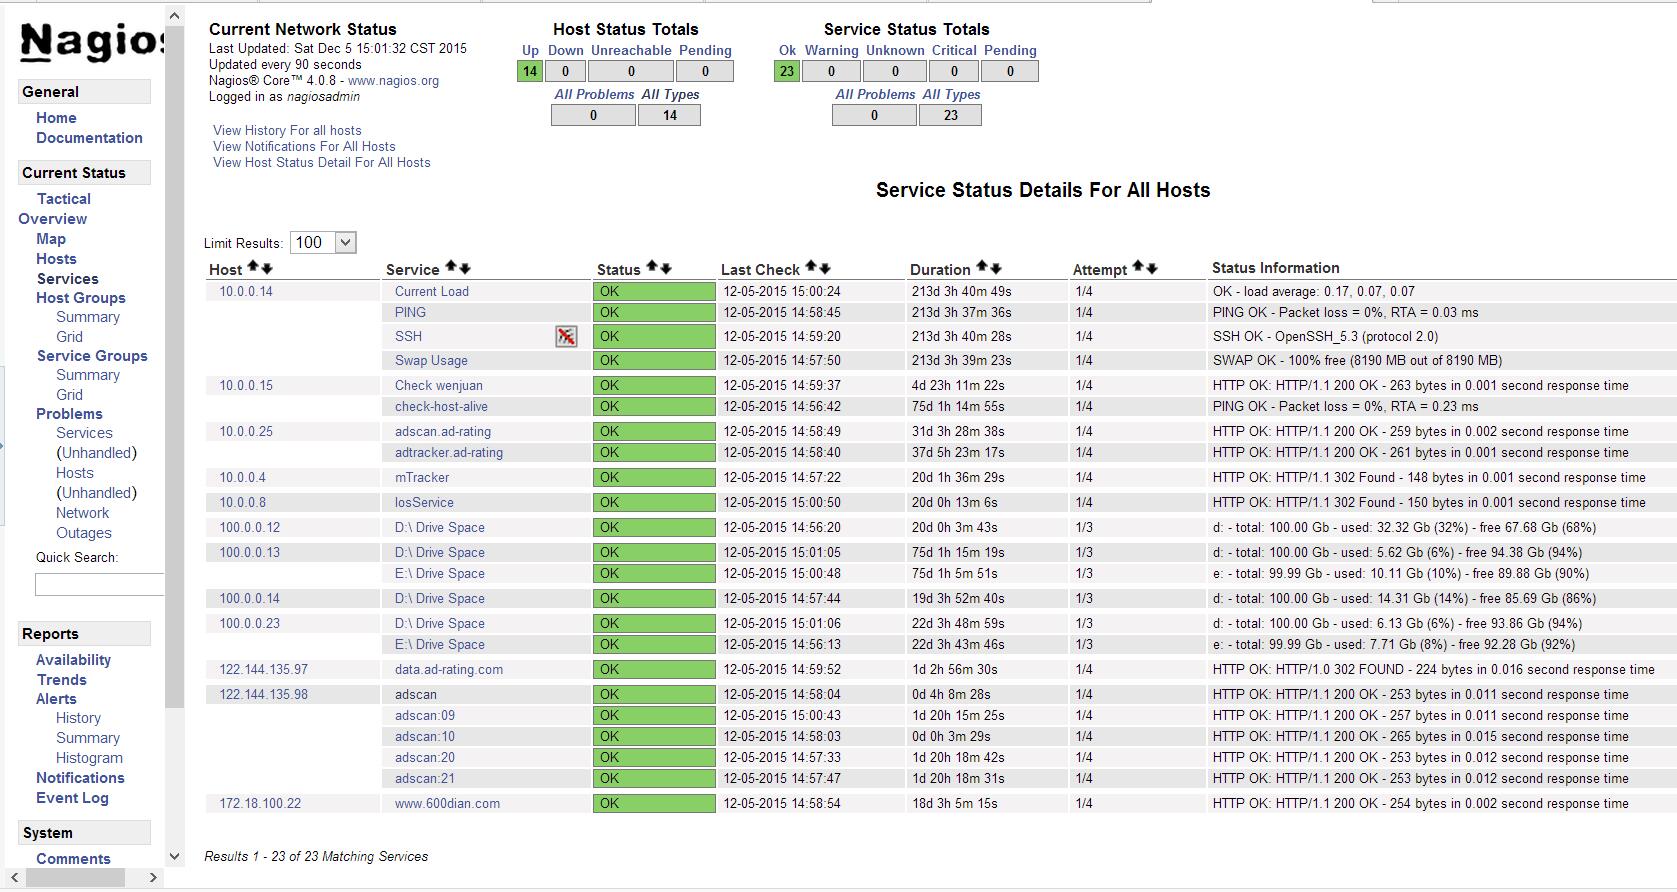Viewport: 1677px width, 892px height.
Task: Open Event Log
Action: pyautogui.click(x=72, y=798)
